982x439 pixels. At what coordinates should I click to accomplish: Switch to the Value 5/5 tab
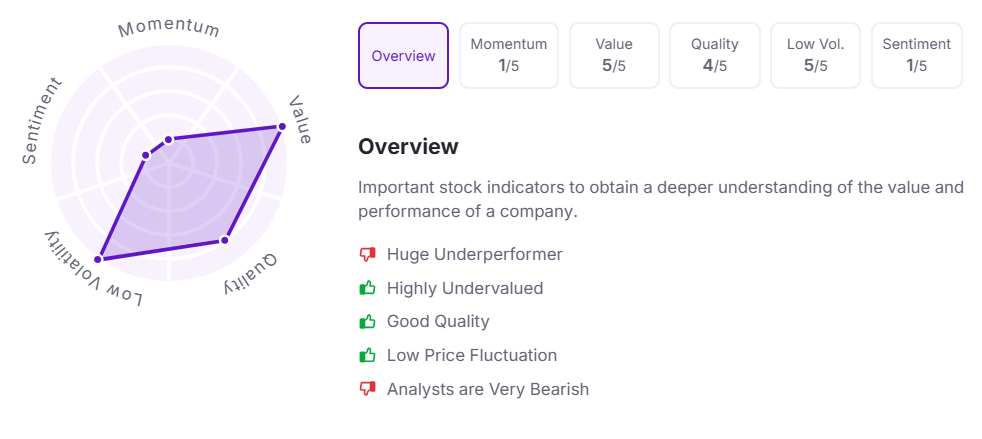614,56
